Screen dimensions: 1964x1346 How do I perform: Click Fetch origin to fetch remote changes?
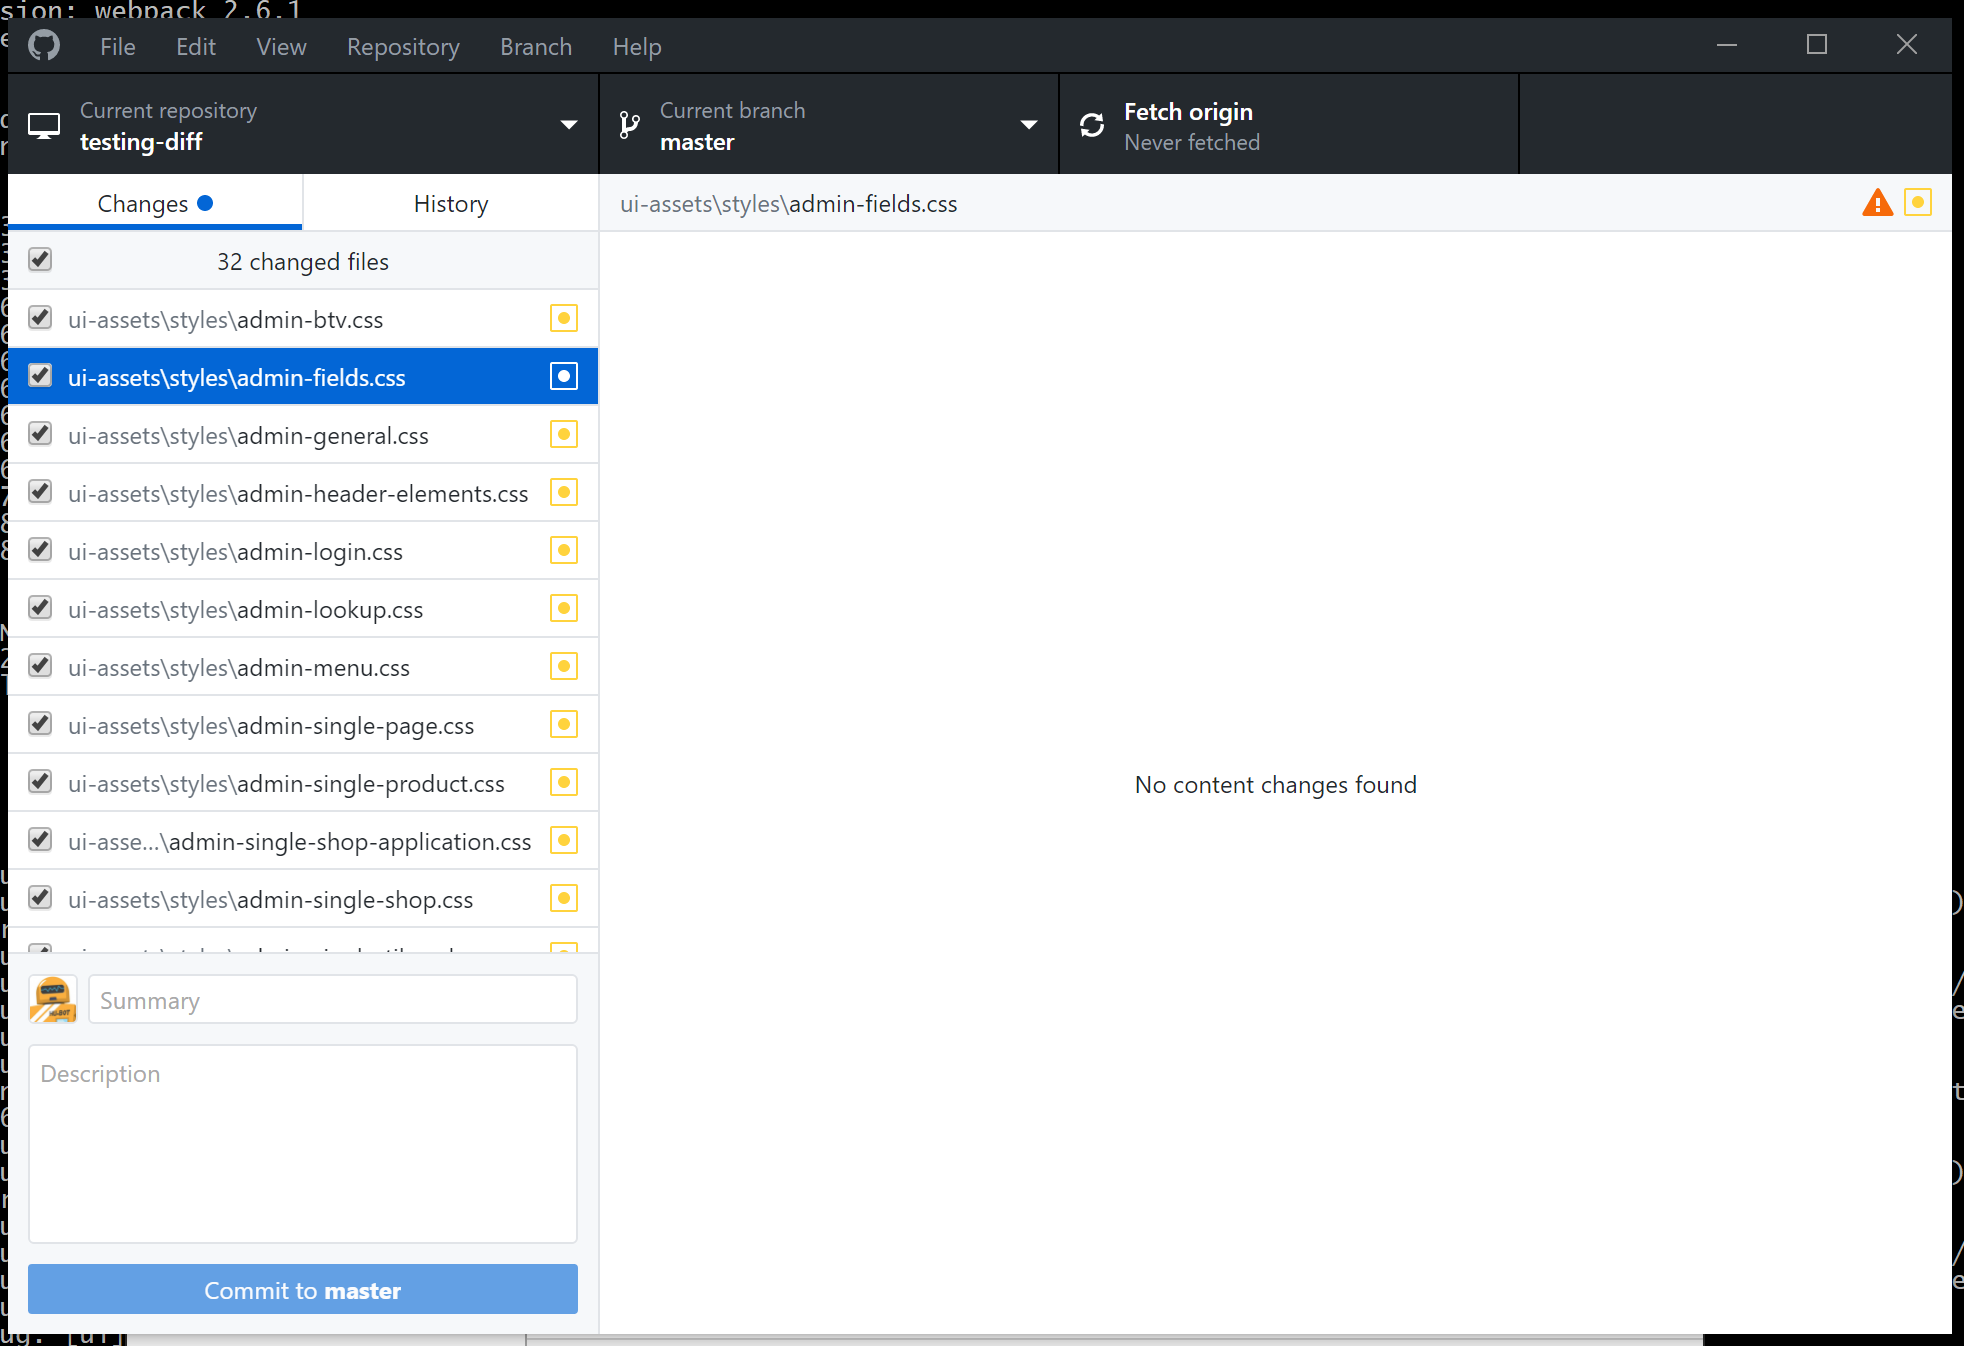1188,124
